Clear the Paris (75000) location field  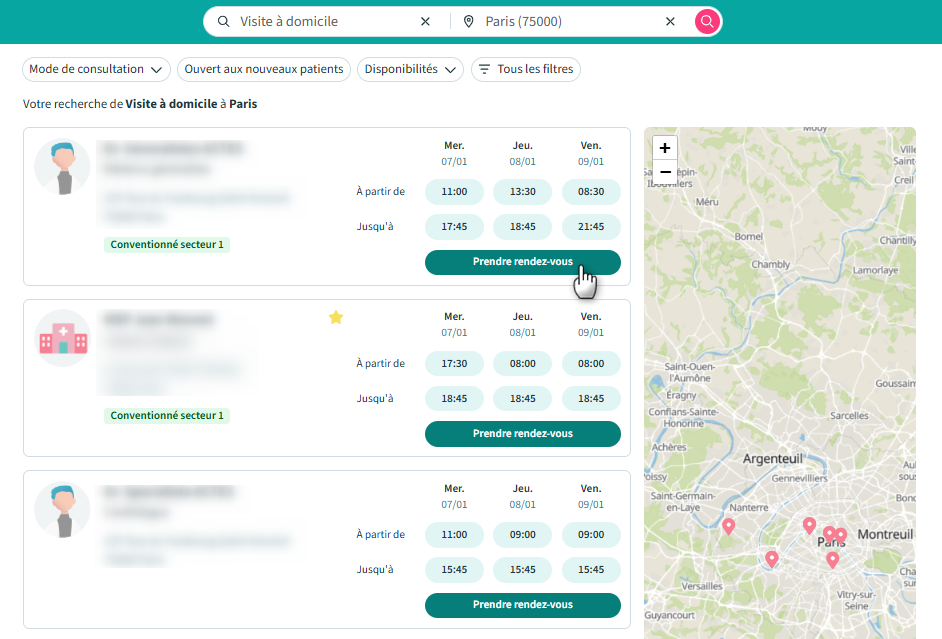670,21
